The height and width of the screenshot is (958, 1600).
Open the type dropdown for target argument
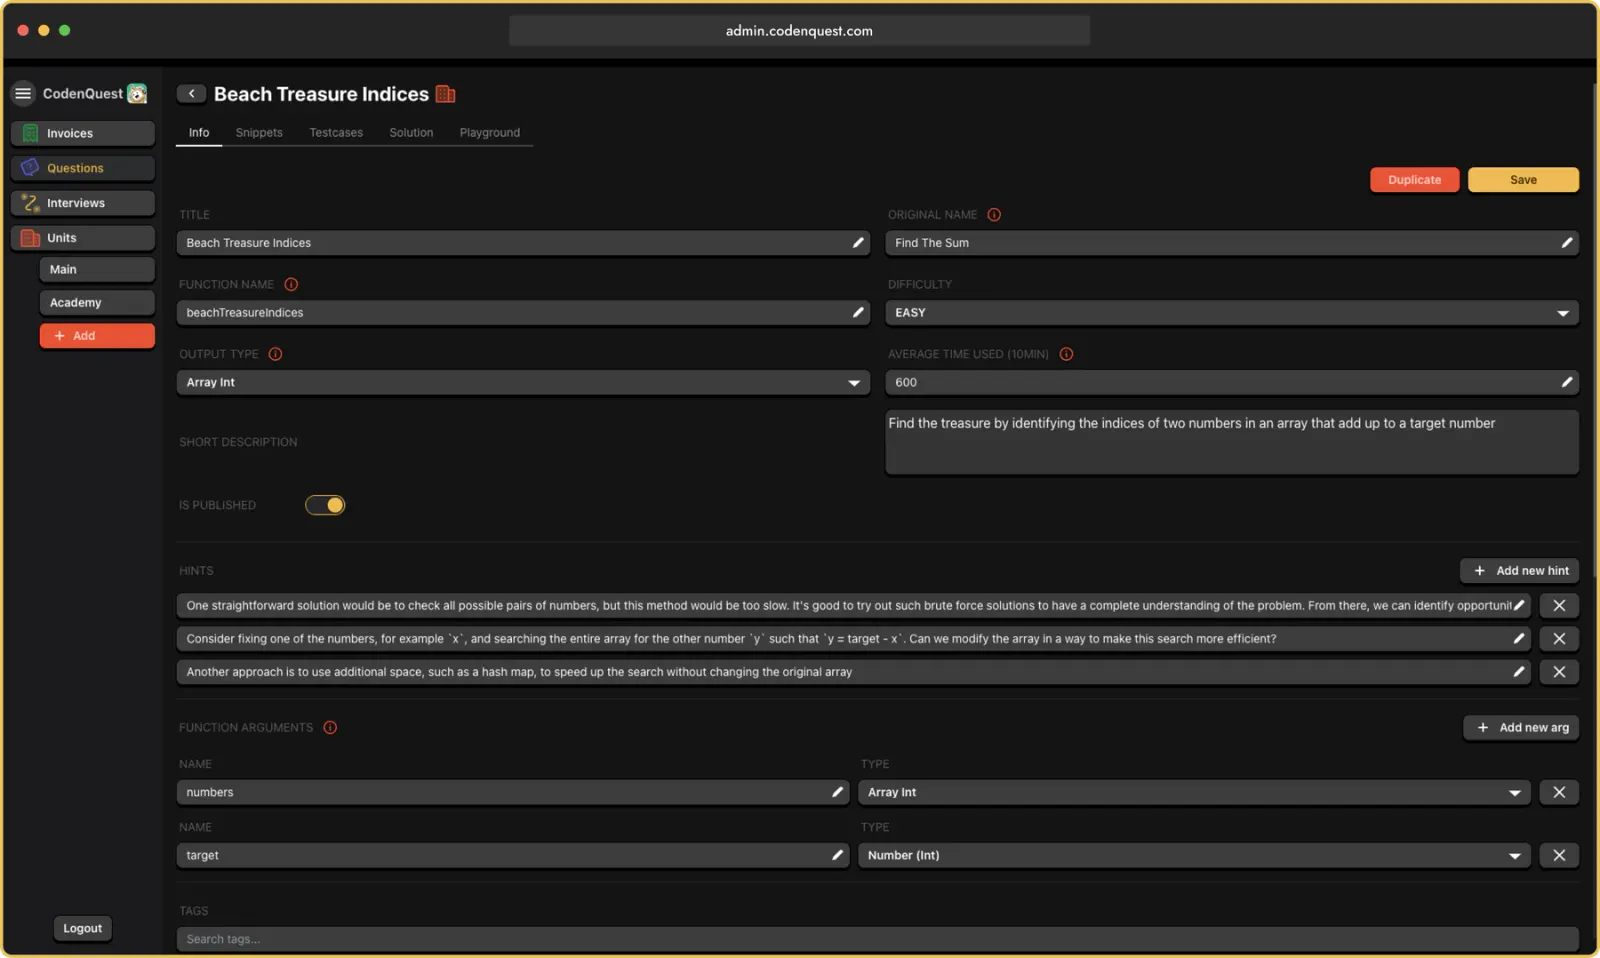[x=1194, y=855]
